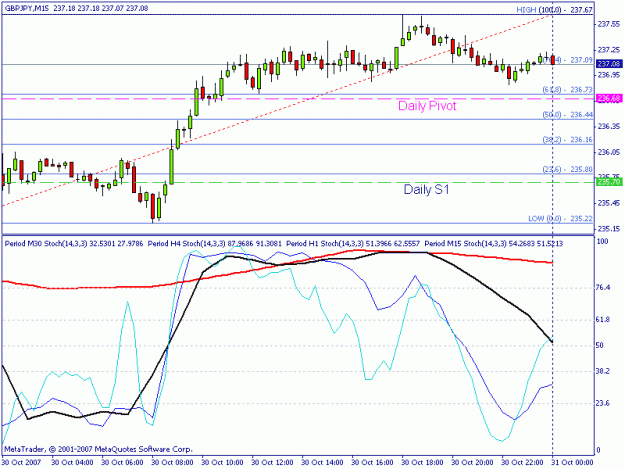Click the GBPJPY,M15 chart title text
The height and width of the screenshot is (469, 625).
(x=26, y=8)
